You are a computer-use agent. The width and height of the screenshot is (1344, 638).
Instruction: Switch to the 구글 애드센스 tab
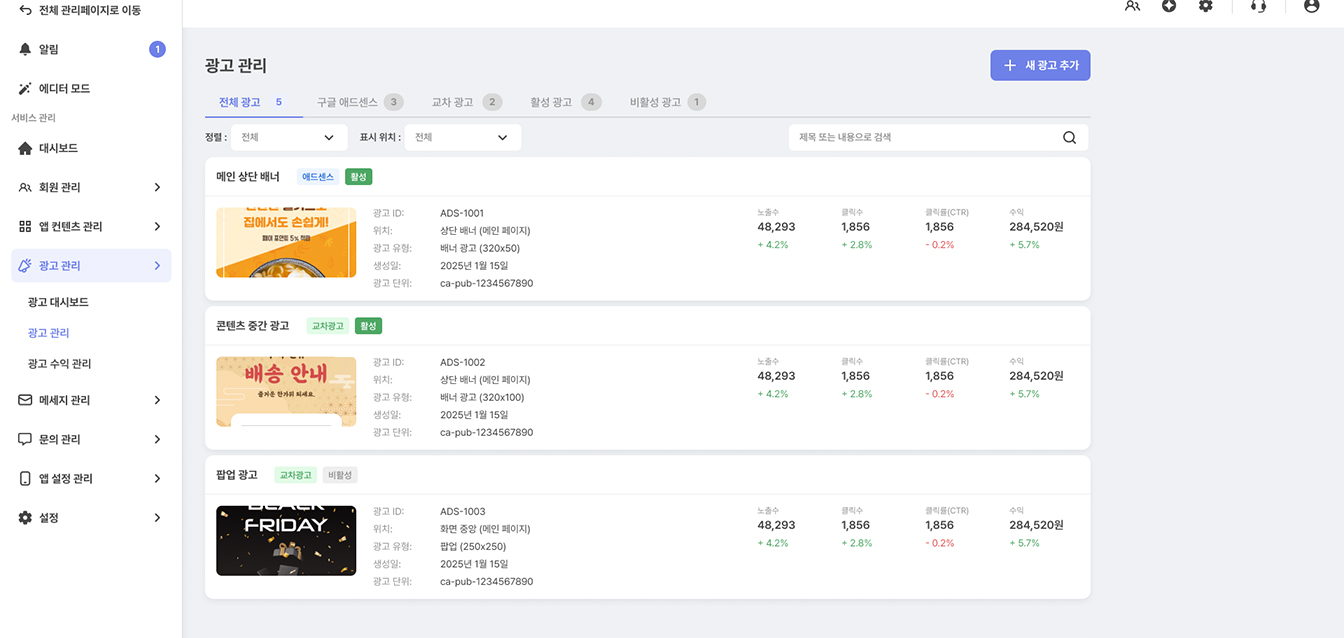coord(359,102)
